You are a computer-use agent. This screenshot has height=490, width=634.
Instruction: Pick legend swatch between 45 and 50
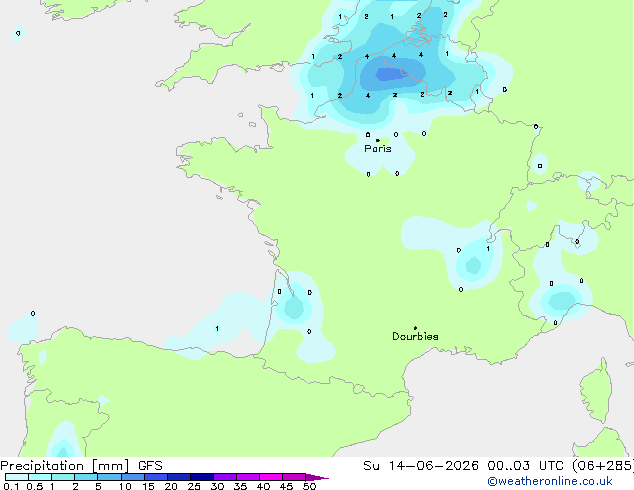294,477
